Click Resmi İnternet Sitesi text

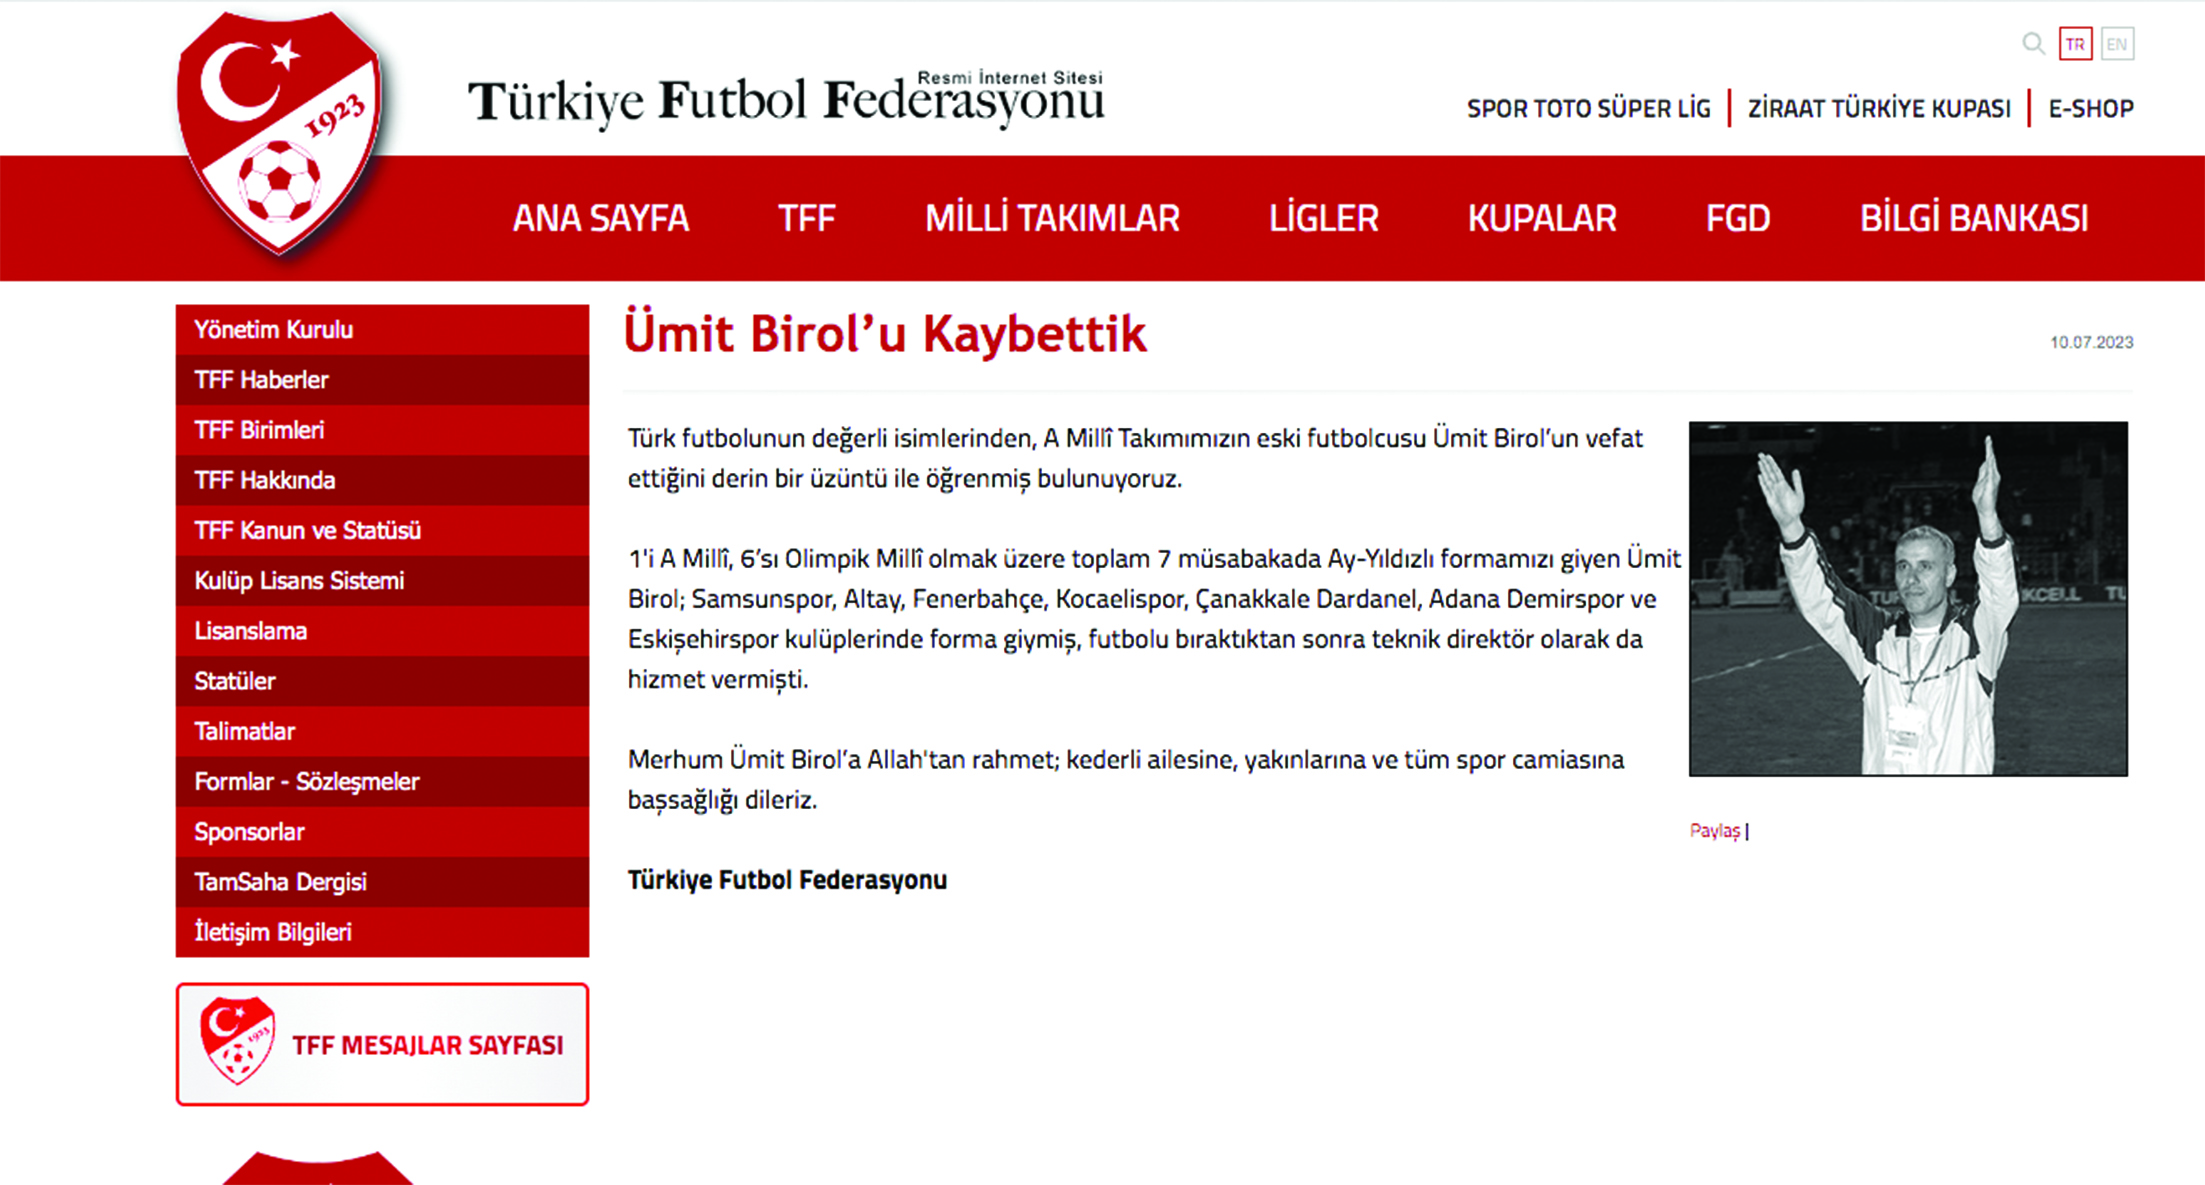(1010, 77)
